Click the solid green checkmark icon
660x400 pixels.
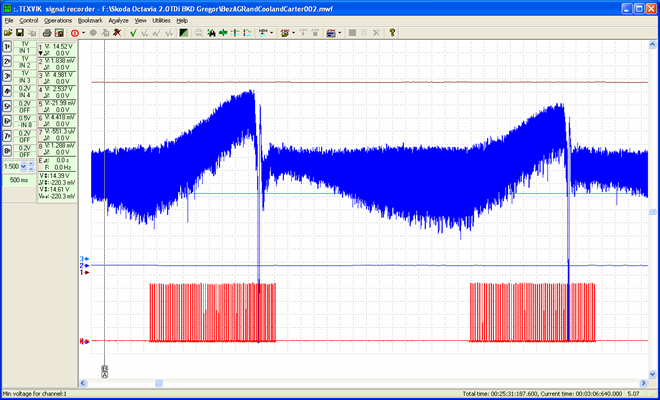click(133, 33)
